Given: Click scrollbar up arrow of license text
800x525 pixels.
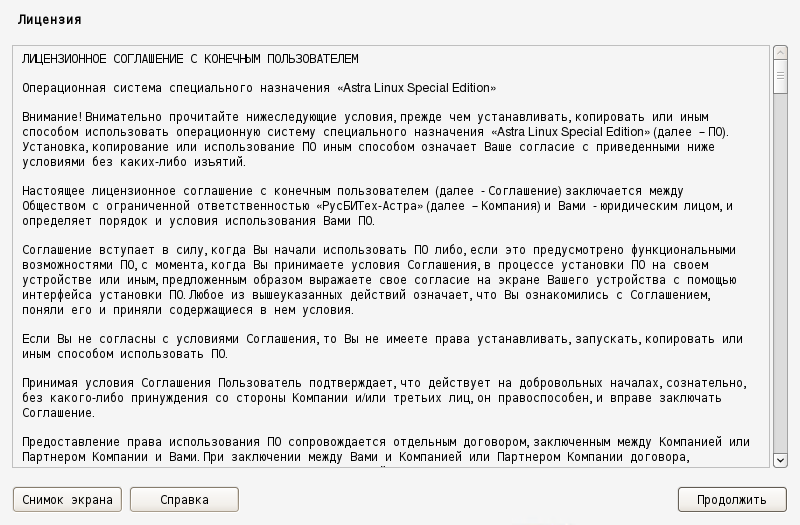Looking at the screenshot, I should click(x=780, y=52).
